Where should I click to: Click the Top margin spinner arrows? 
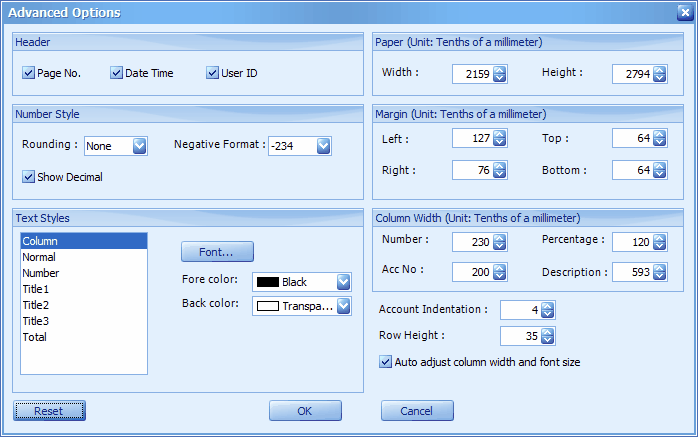659,139
